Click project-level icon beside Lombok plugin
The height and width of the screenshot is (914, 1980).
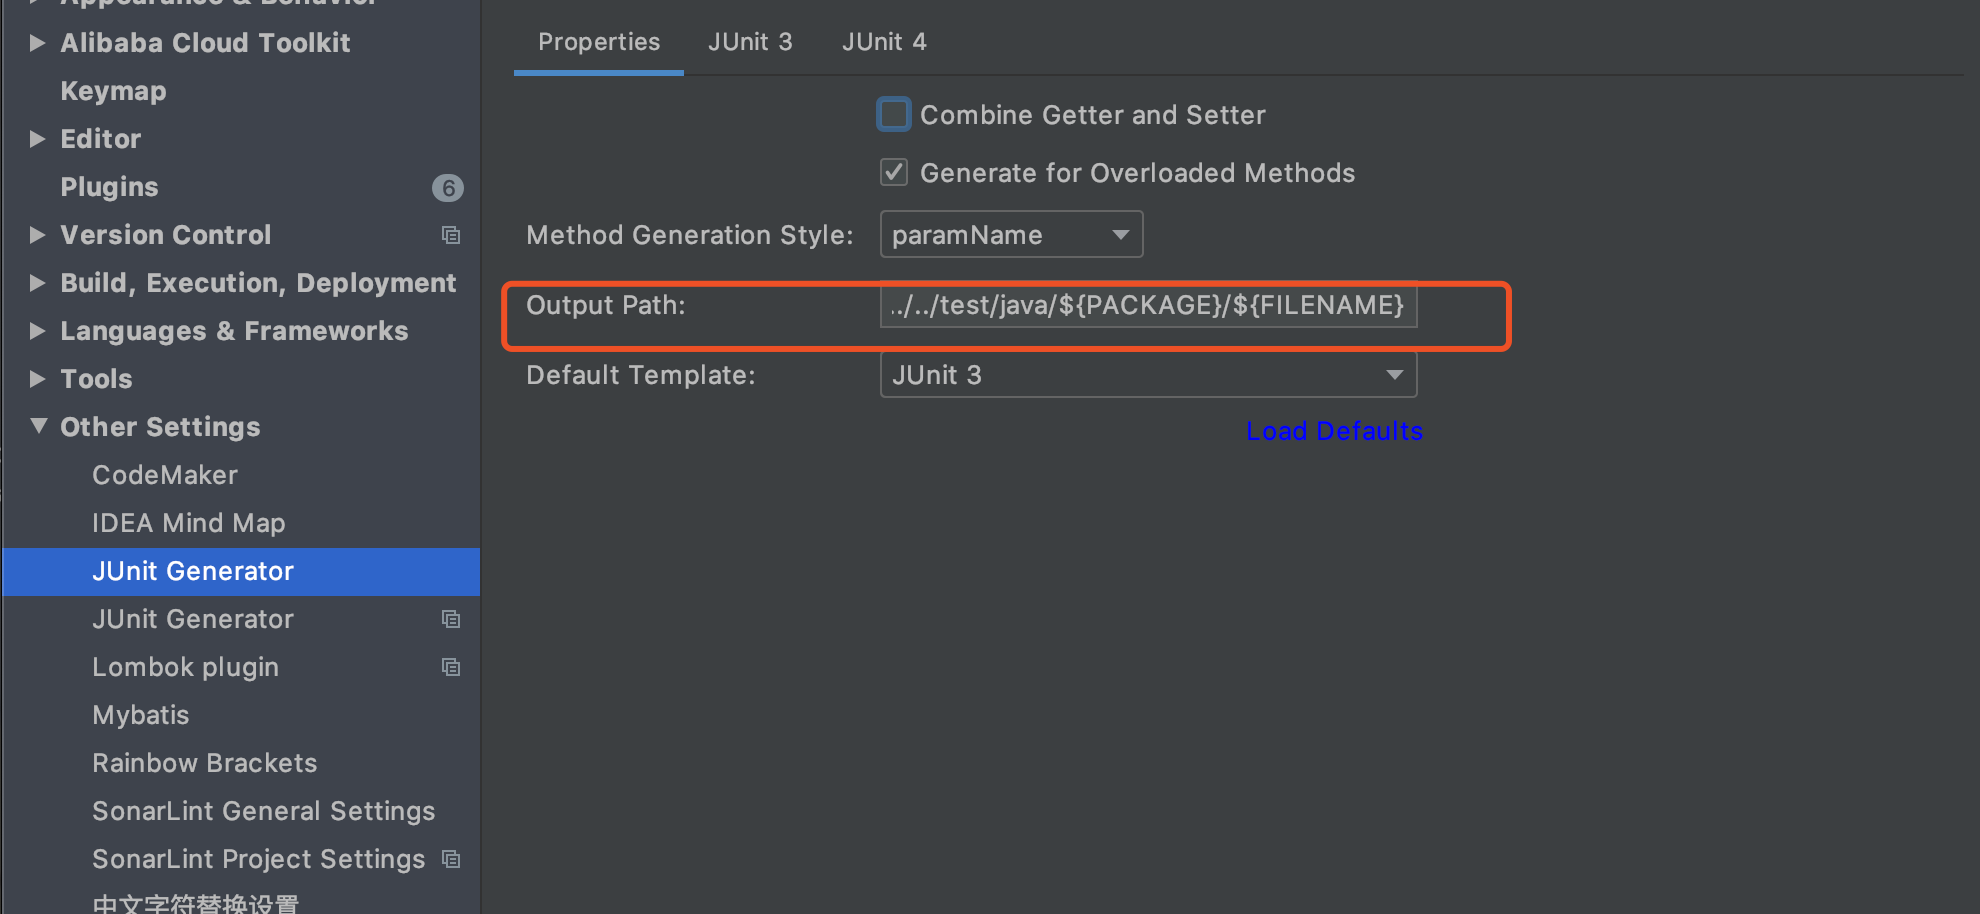pos(451,667)
